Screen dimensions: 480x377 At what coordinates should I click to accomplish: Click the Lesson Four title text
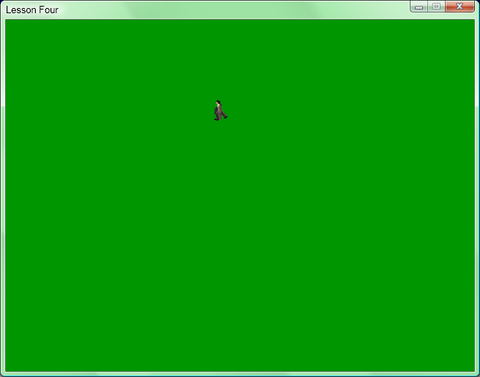(32, 10)
